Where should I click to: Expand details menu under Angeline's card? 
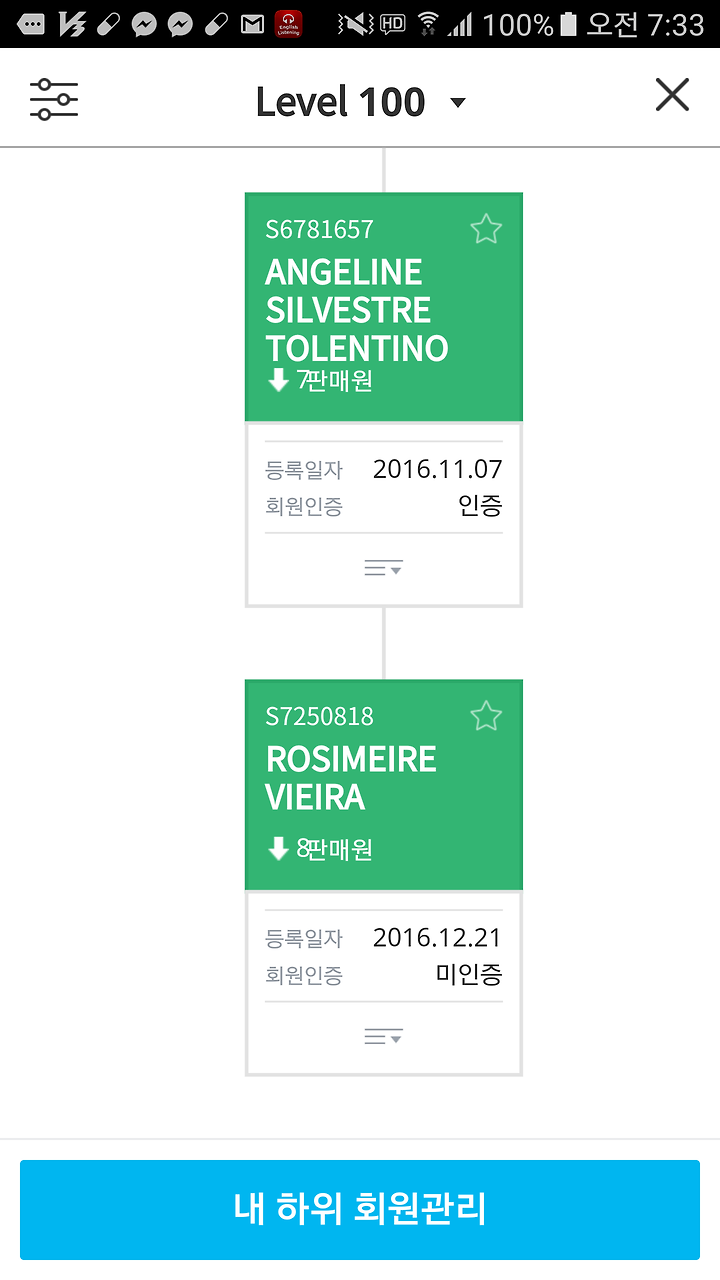pos(383,568)
